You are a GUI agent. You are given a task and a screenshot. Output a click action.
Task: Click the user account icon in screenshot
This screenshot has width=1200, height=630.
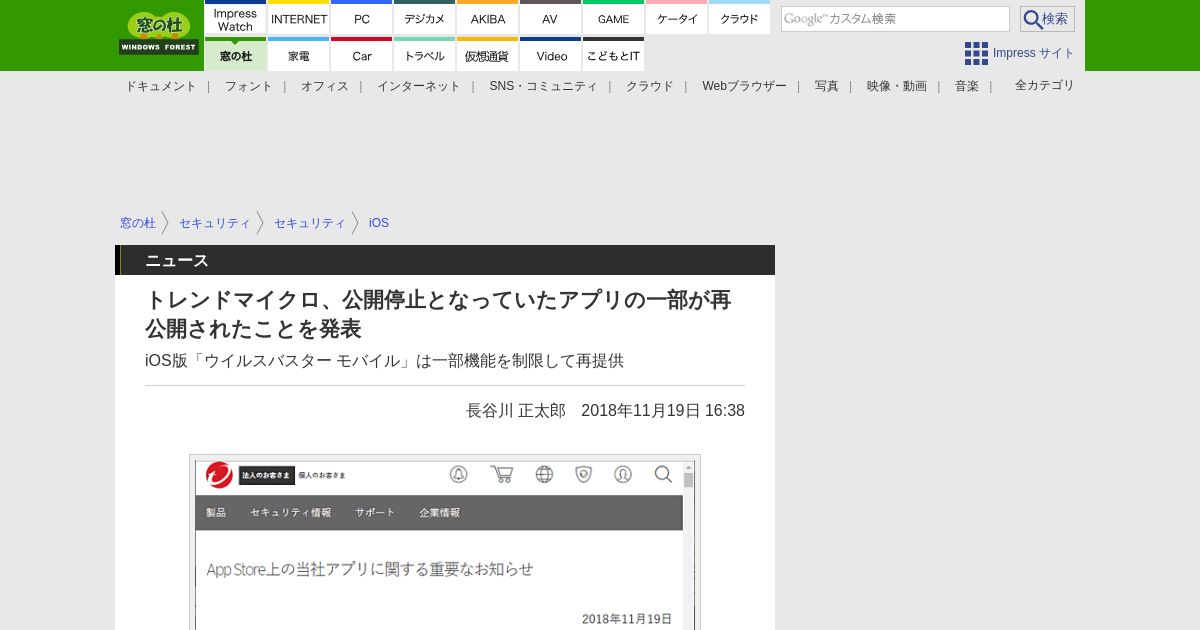(x=623, y=474)
